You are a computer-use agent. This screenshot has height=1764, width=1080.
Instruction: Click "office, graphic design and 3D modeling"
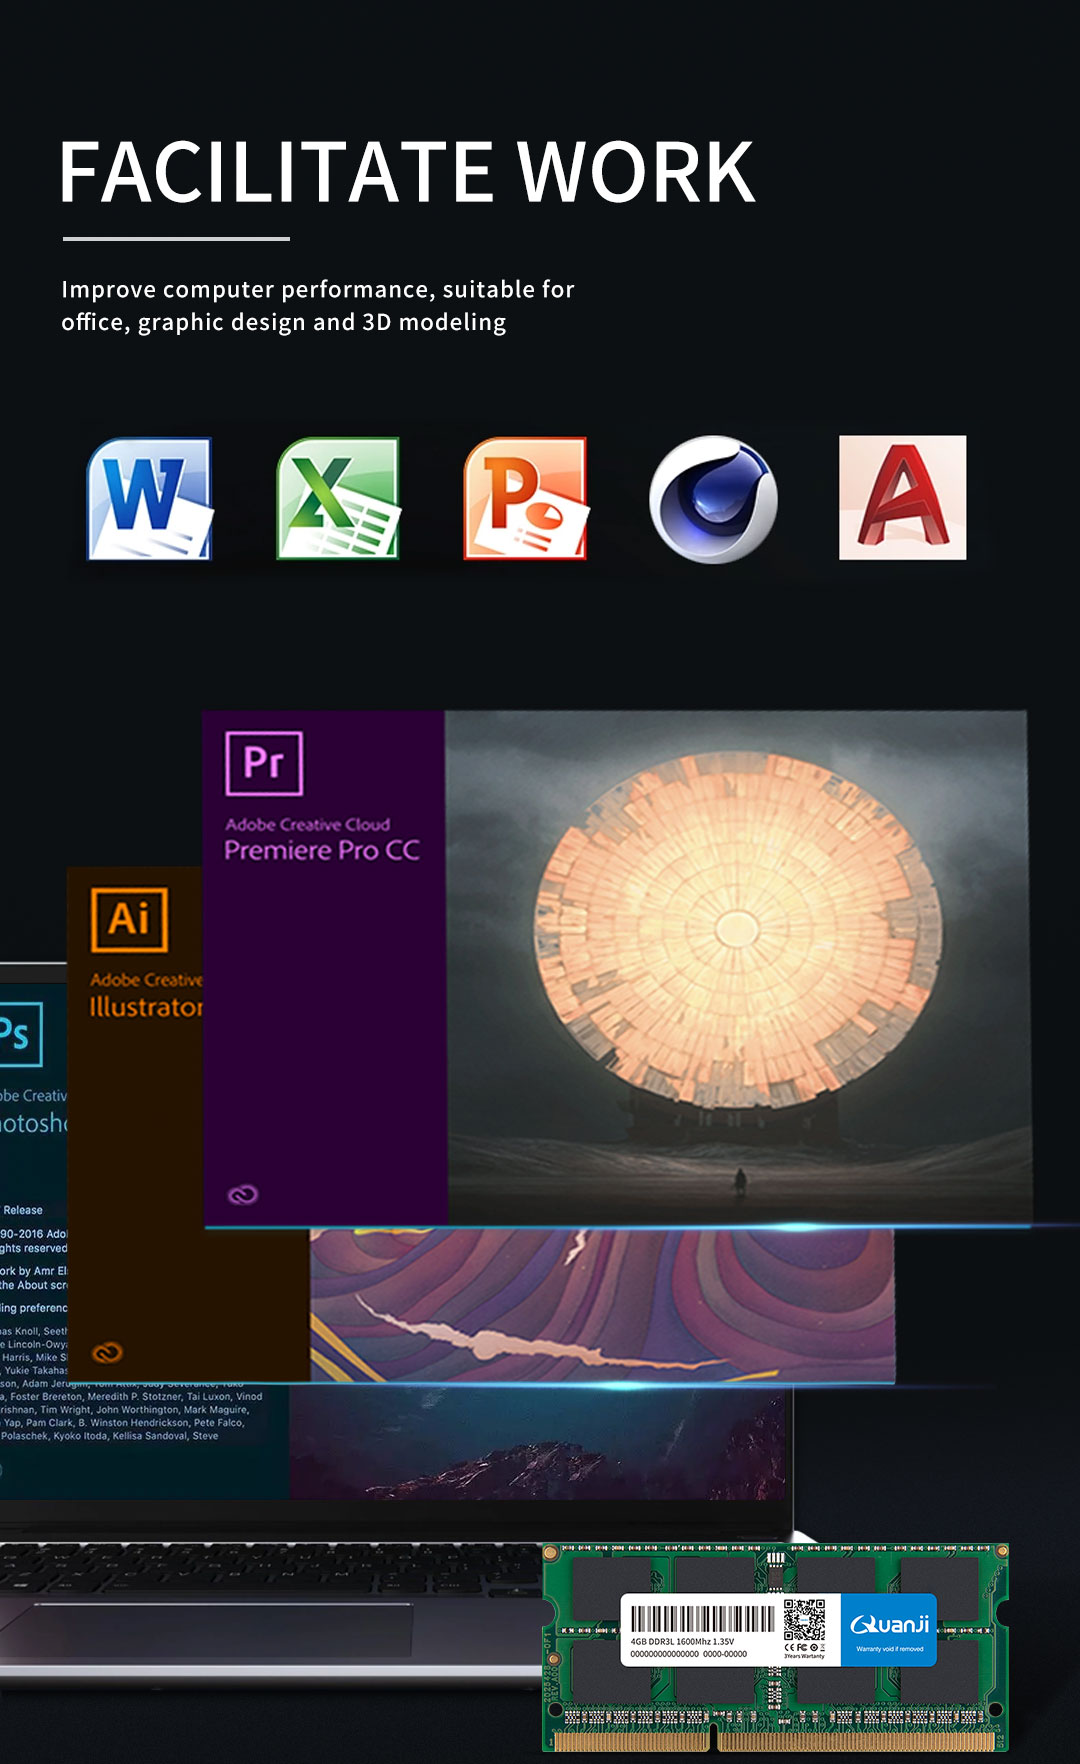click(284, 322)
